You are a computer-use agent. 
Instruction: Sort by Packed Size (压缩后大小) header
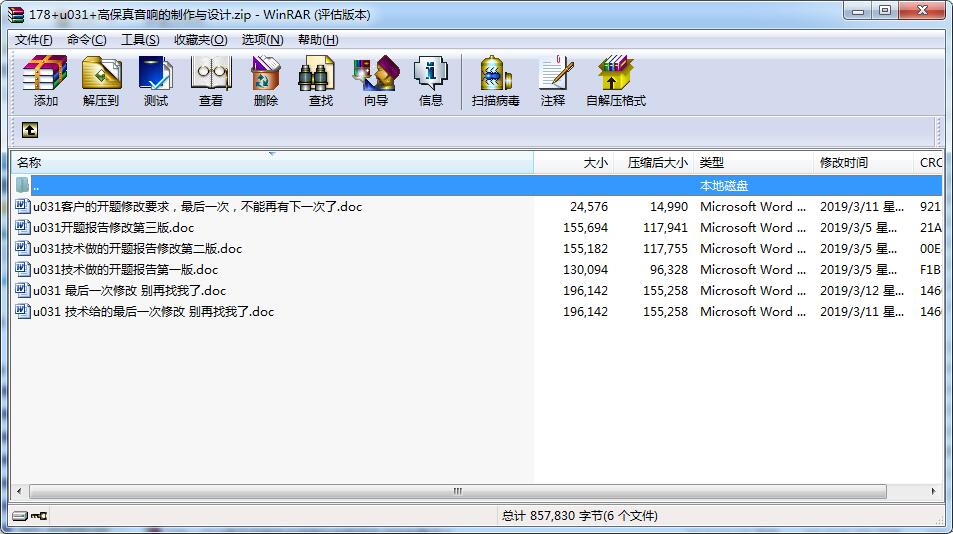tap(653, 163)
